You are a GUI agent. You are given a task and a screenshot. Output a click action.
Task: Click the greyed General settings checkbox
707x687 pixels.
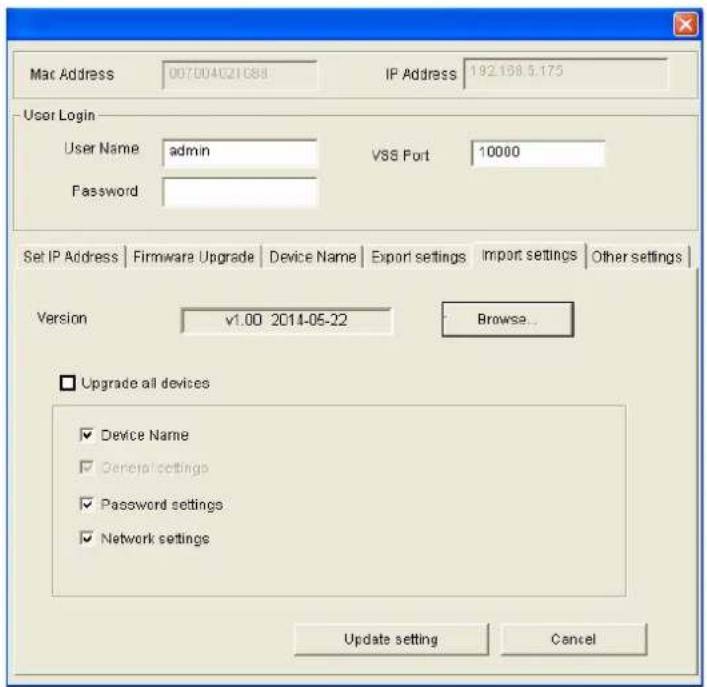click(x=86, y=467)
